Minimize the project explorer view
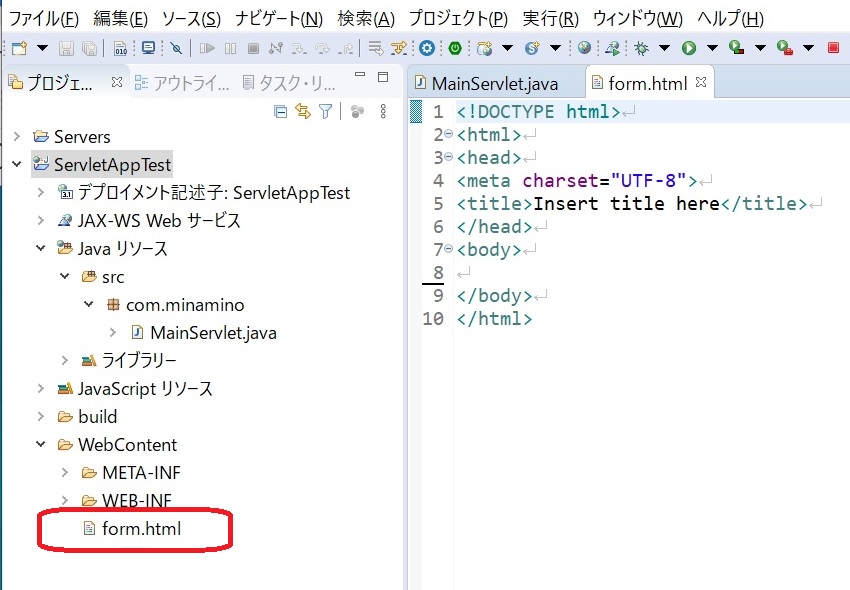The width and height of the screenshot is (850, 590). point(360,75)
